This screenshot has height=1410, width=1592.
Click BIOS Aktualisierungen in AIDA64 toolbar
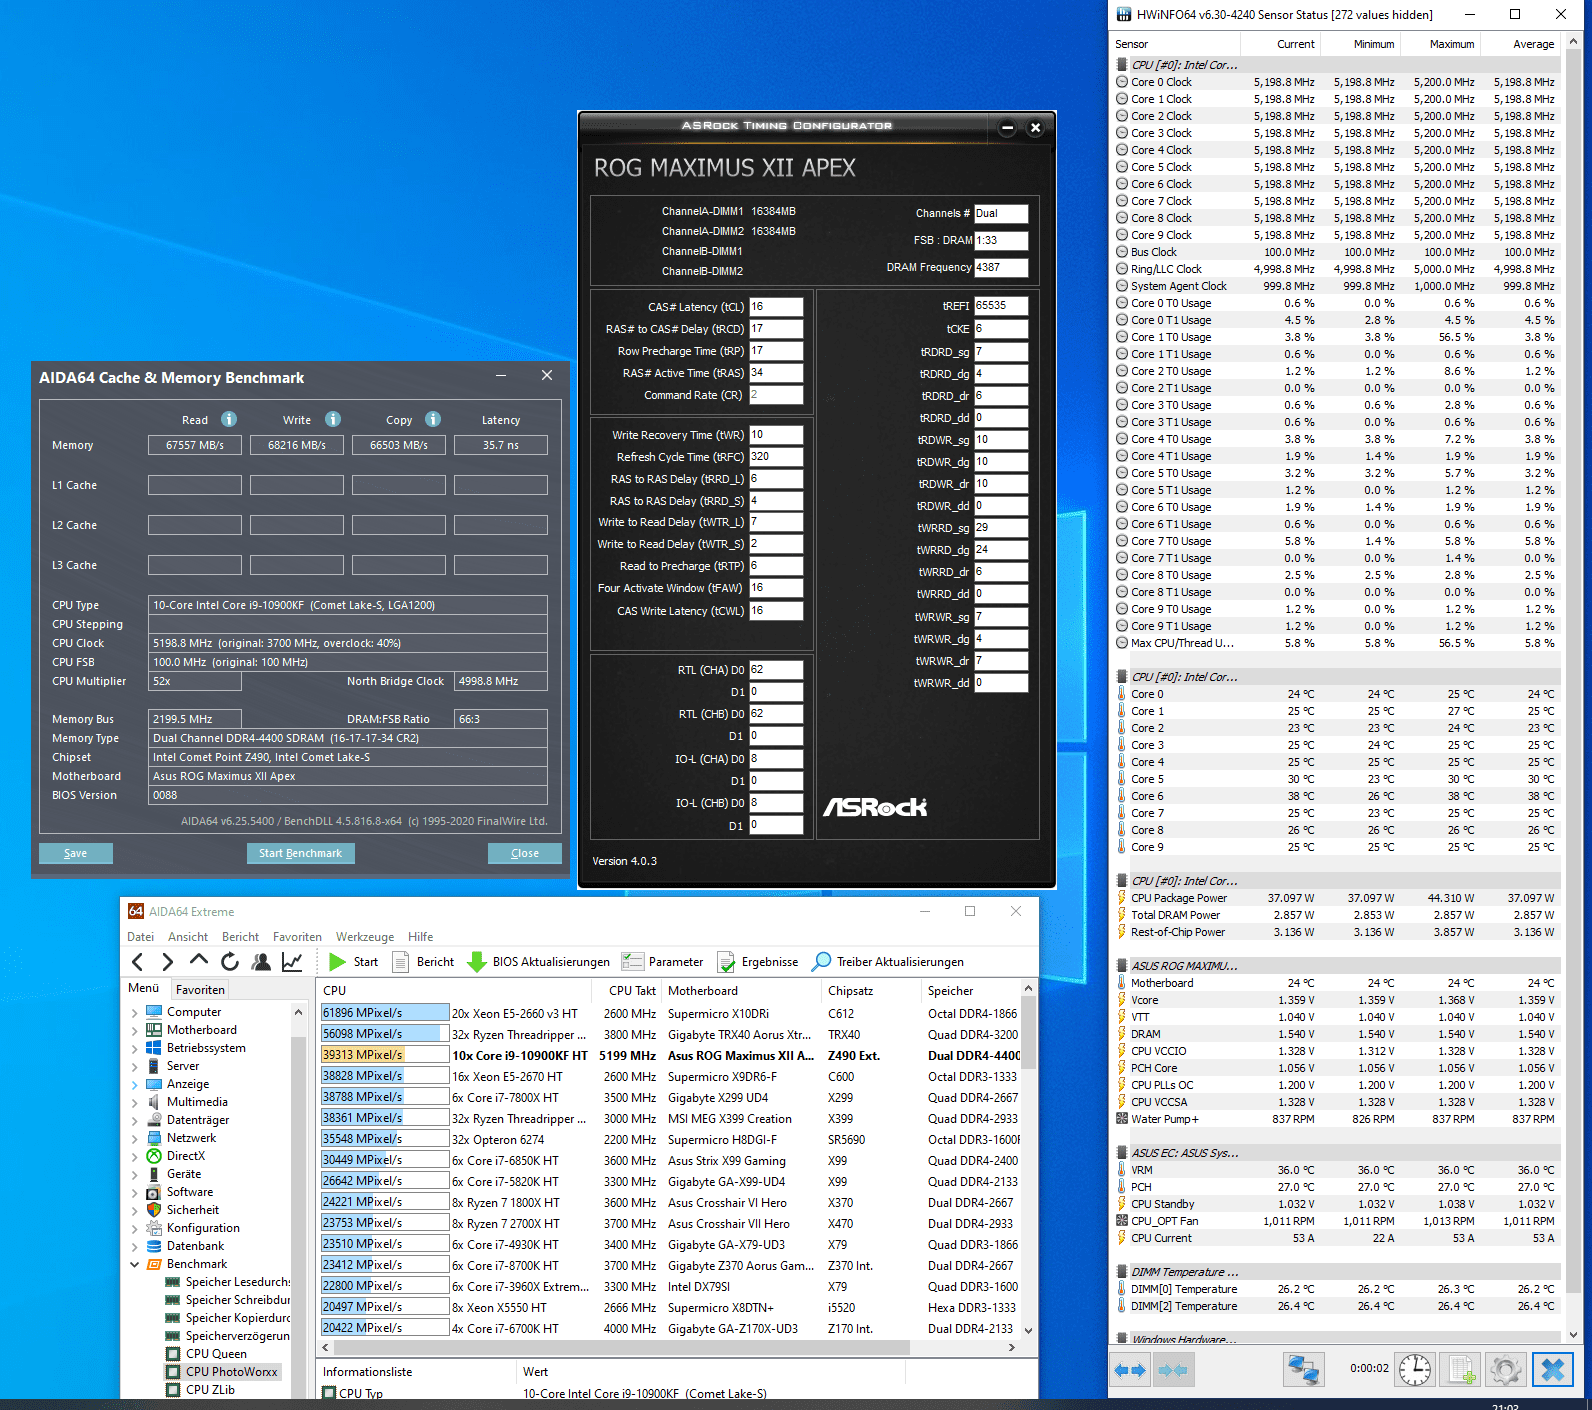click(539, 962)
